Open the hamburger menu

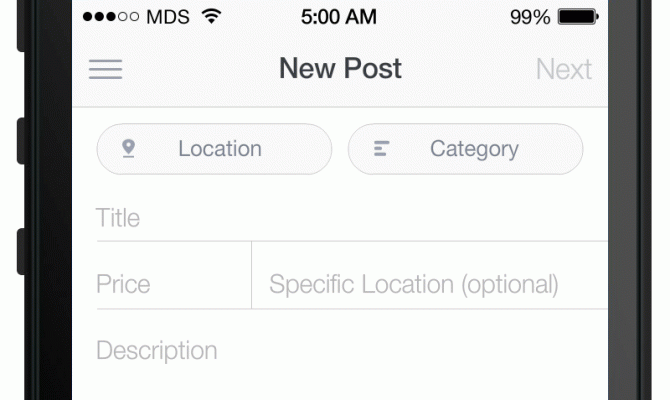pyautogui.click(x=105, y=69)
